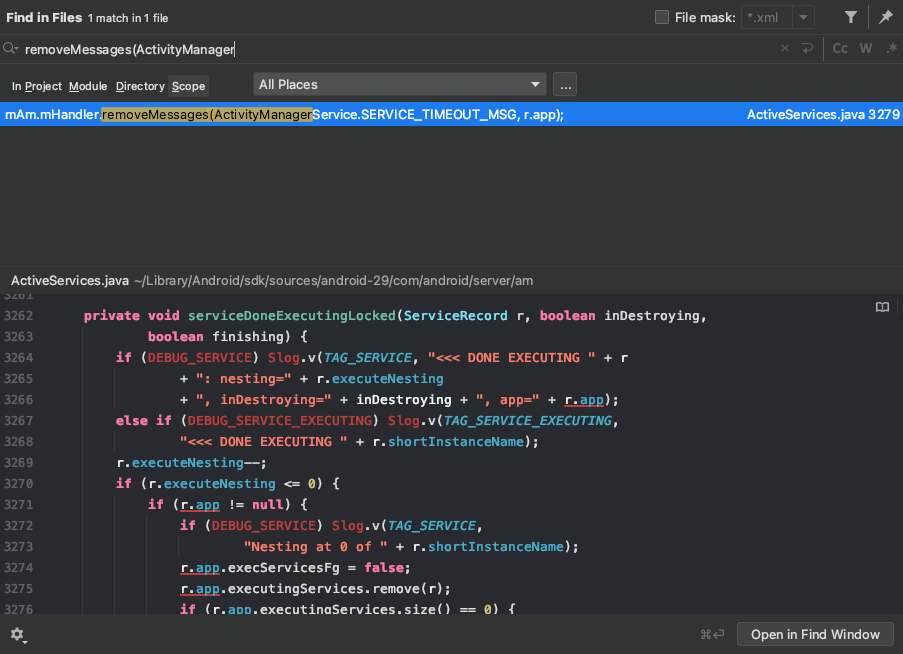Click the ellipsis button to edit scopes
This screenshot has width=903, height=654.
(565, 85)
